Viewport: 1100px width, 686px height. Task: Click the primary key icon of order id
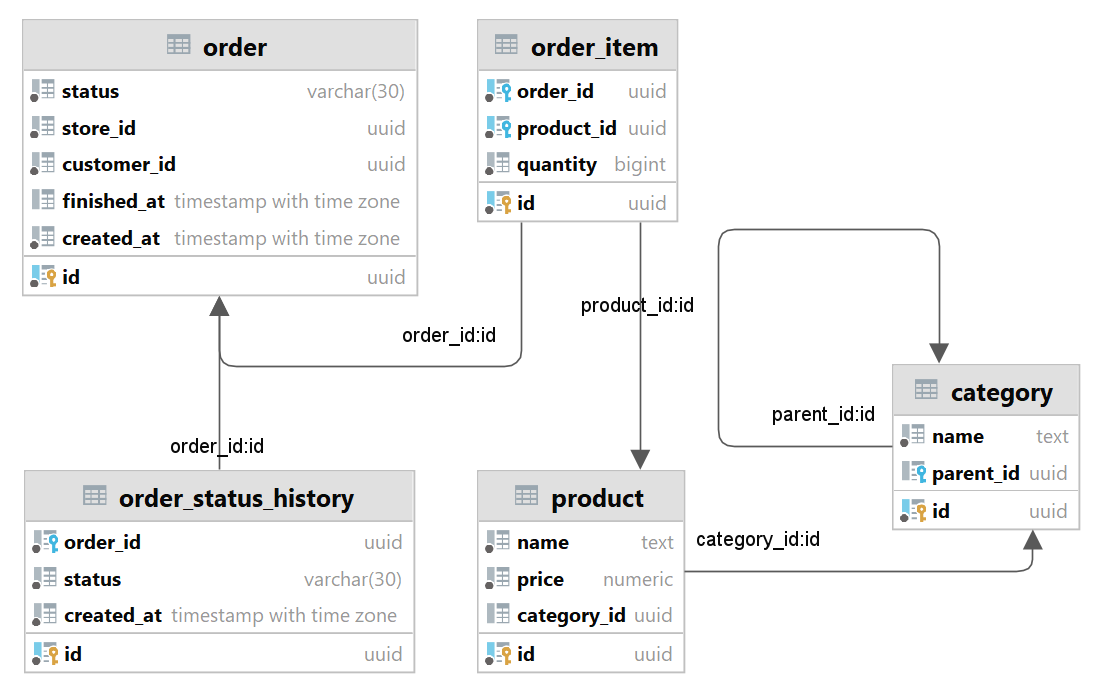(x=43, y=277)
